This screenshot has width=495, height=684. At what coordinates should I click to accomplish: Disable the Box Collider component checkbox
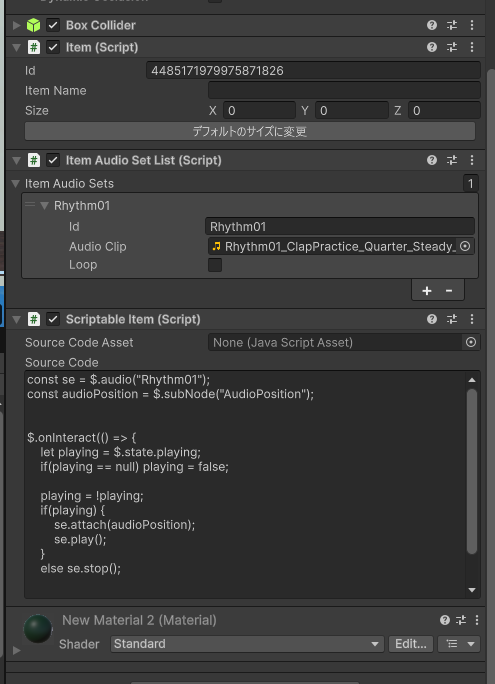[53, 25]
